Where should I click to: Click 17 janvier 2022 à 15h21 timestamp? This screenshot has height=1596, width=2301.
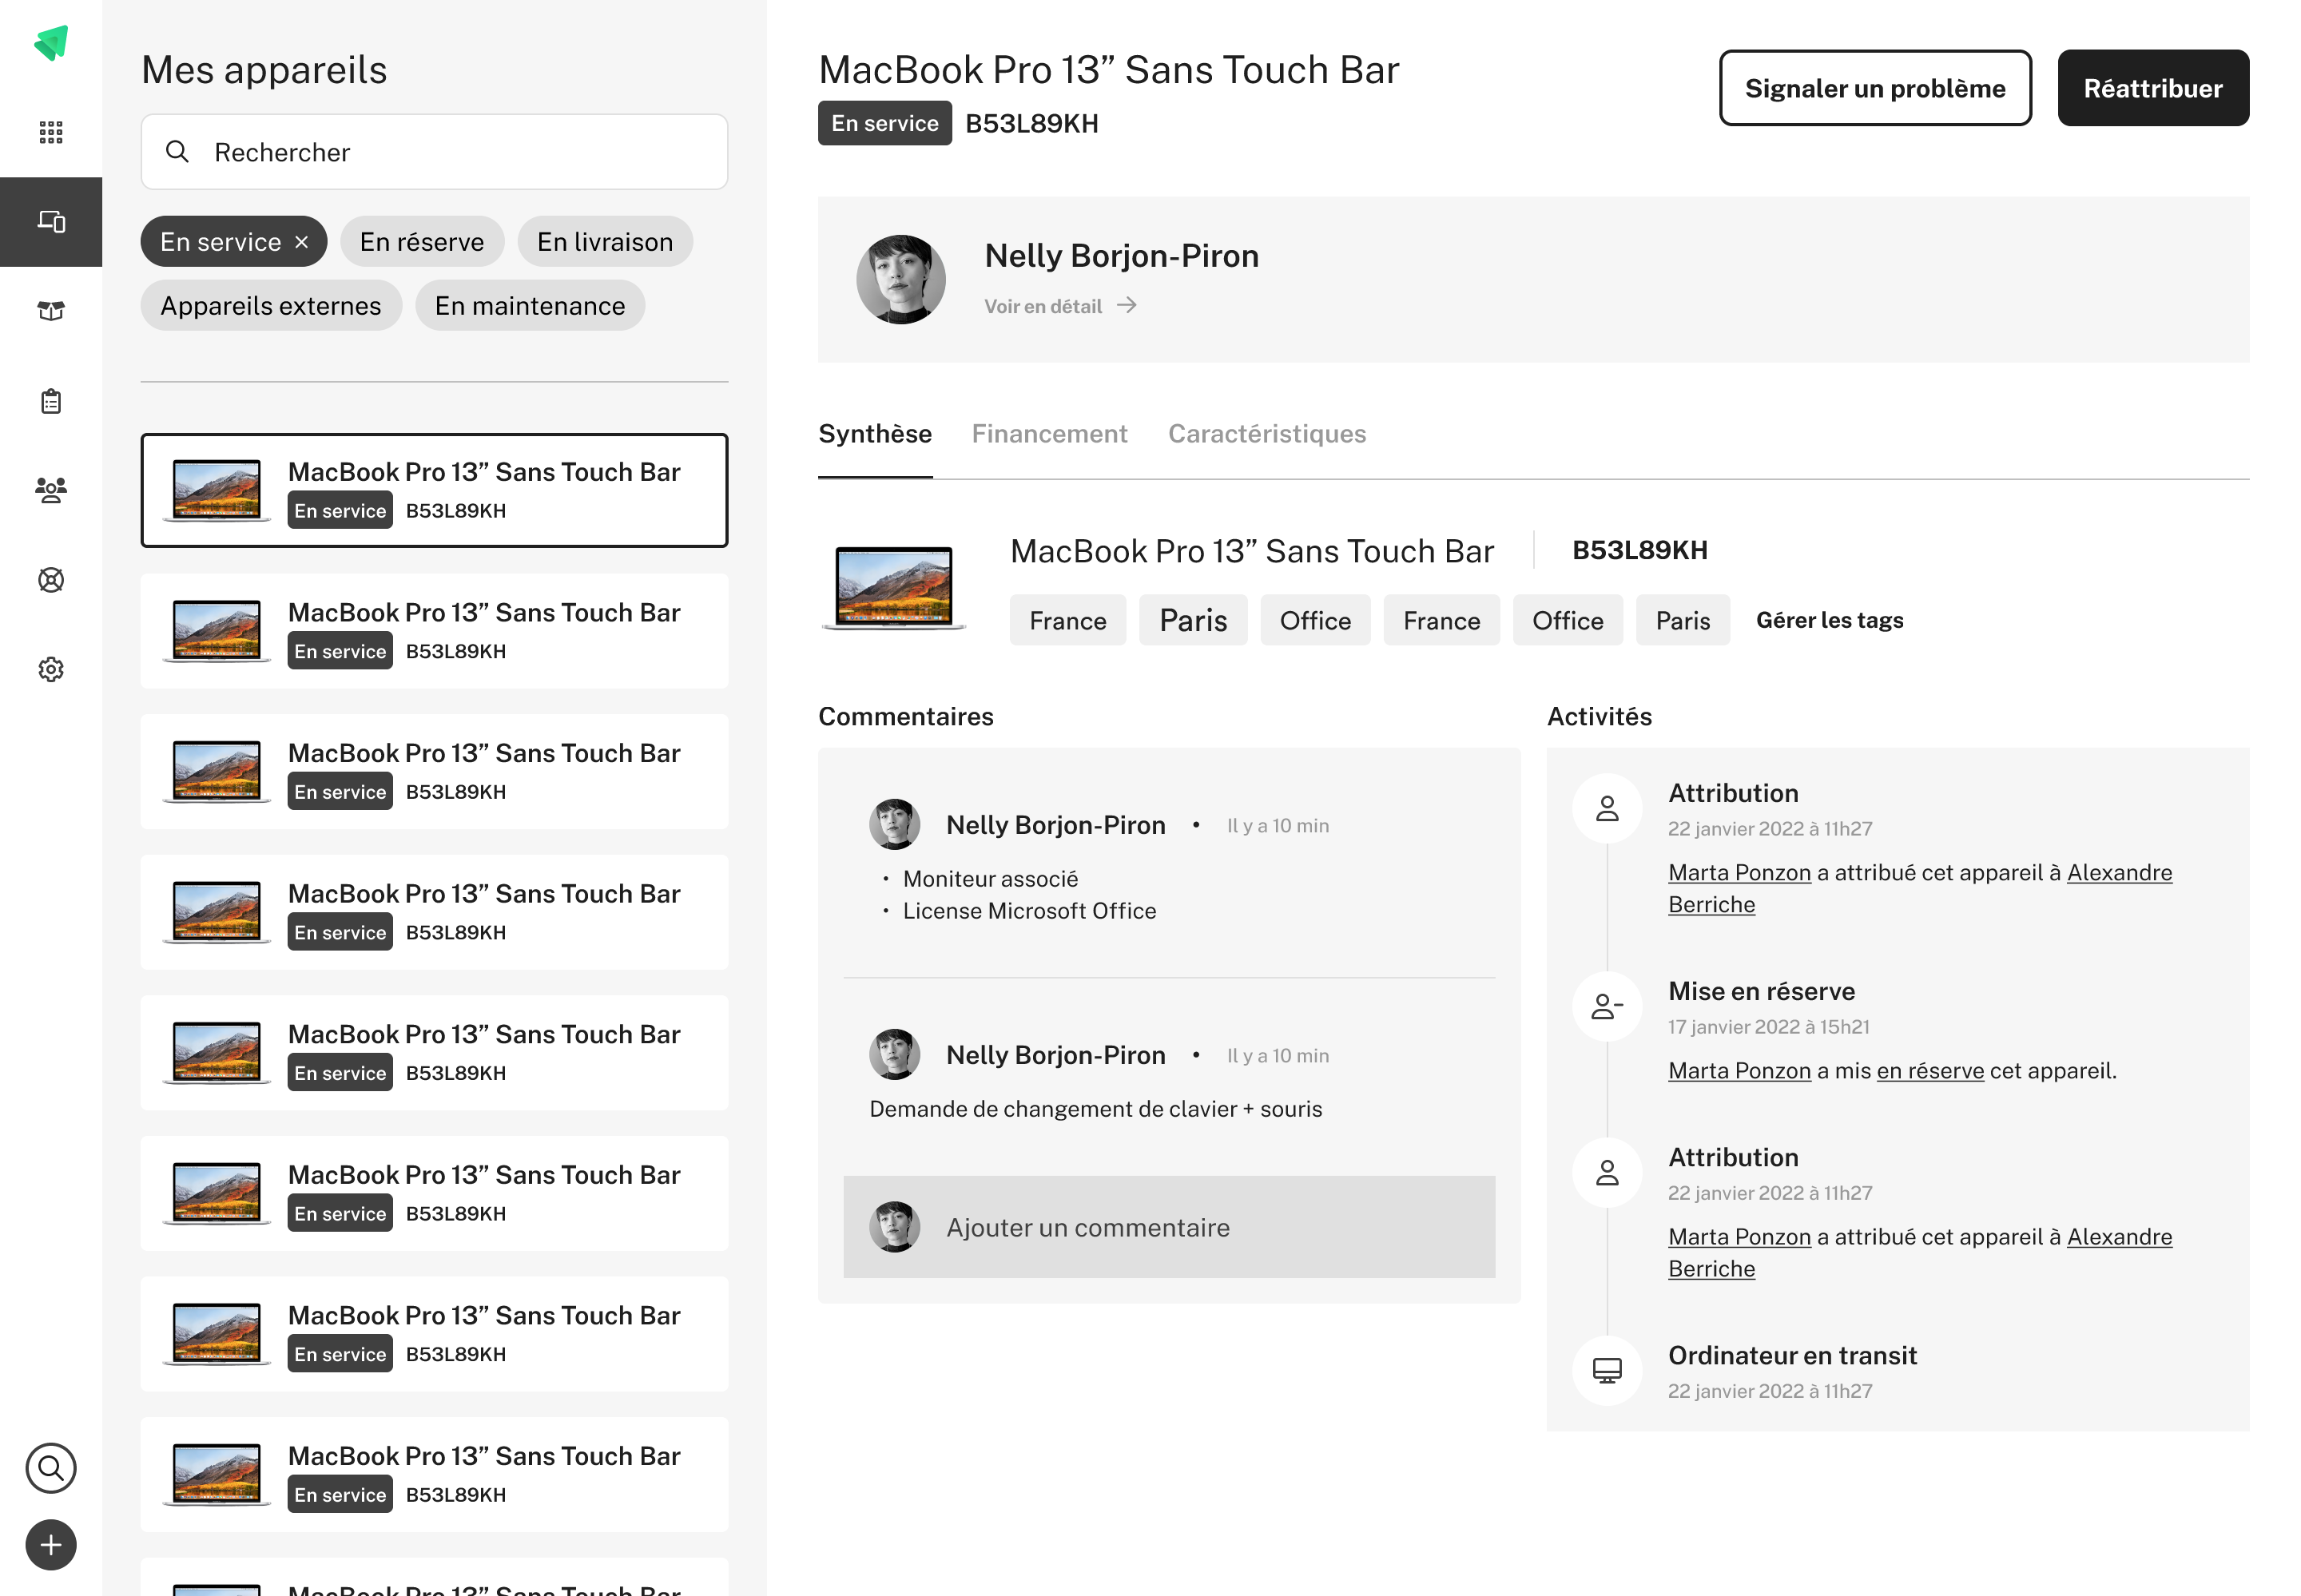[1767, 1027]
